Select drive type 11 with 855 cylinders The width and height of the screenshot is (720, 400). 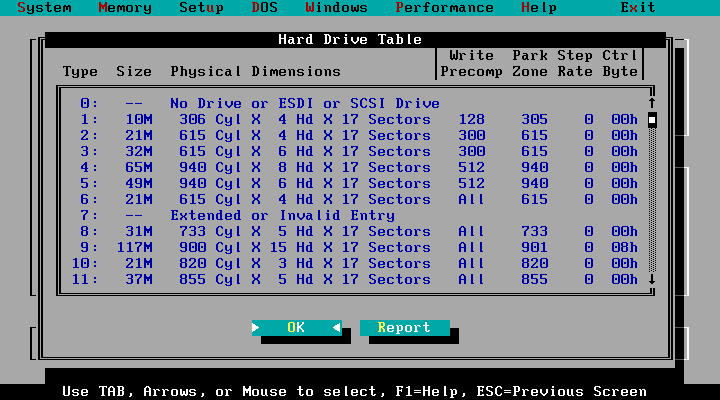click(x=350, y=279)
